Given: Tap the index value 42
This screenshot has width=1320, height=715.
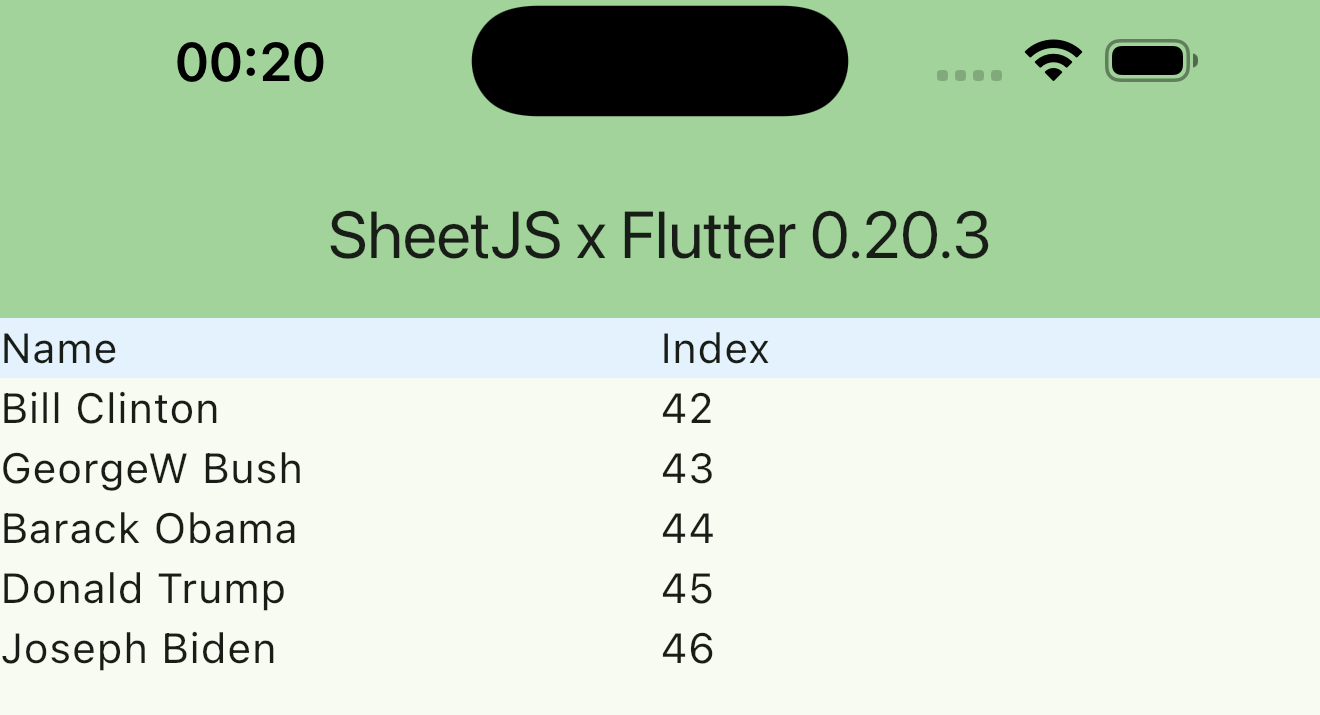Looking at the screenshot, I should [x=688, y=408].
